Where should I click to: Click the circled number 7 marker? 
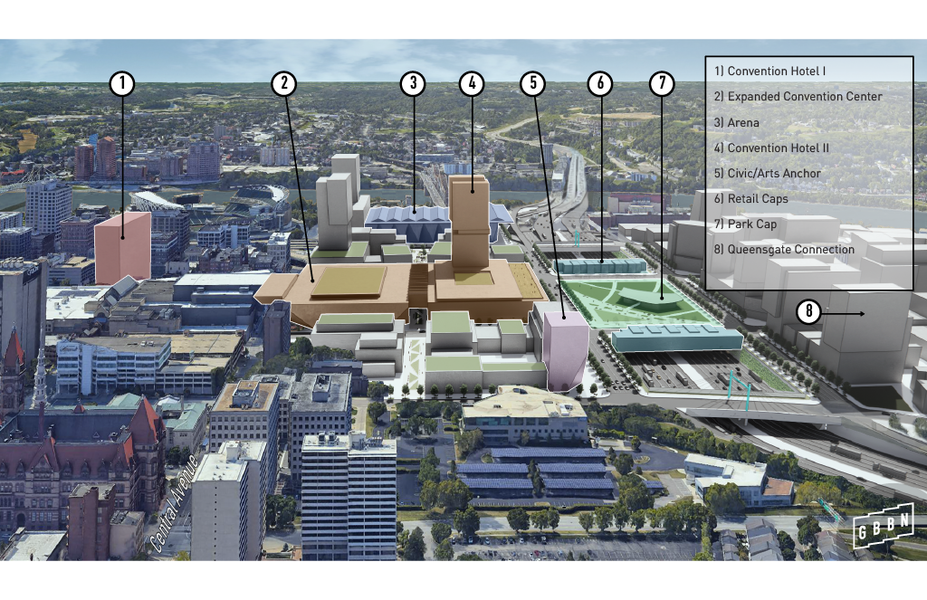coord(662,83)
